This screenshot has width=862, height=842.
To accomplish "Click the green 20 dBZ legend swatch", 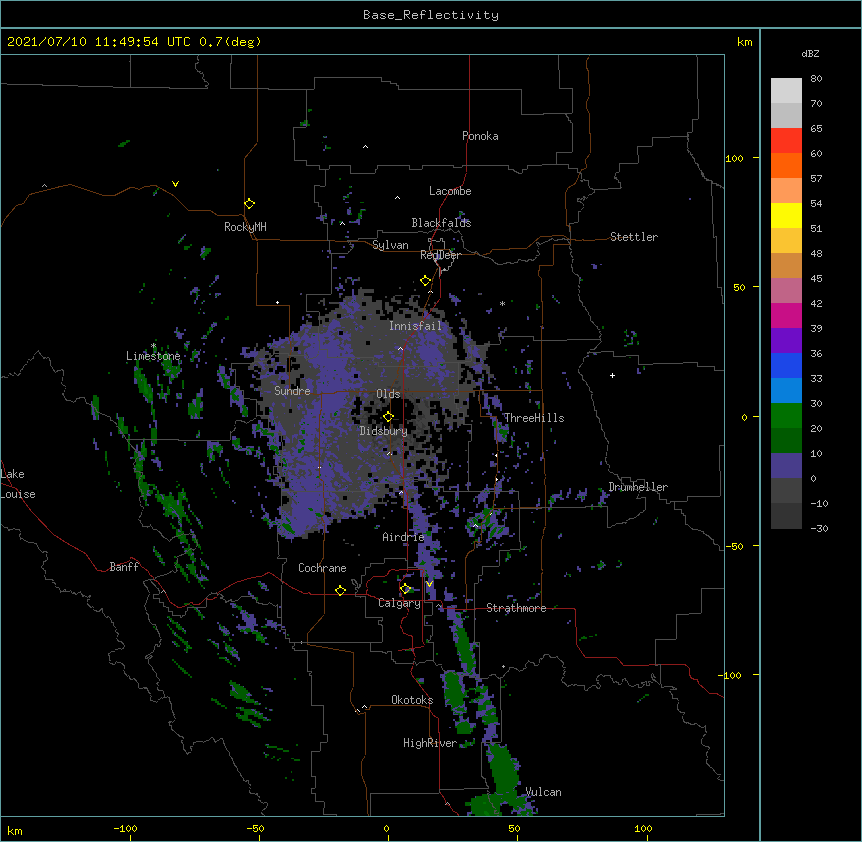I will coord(786,416).
